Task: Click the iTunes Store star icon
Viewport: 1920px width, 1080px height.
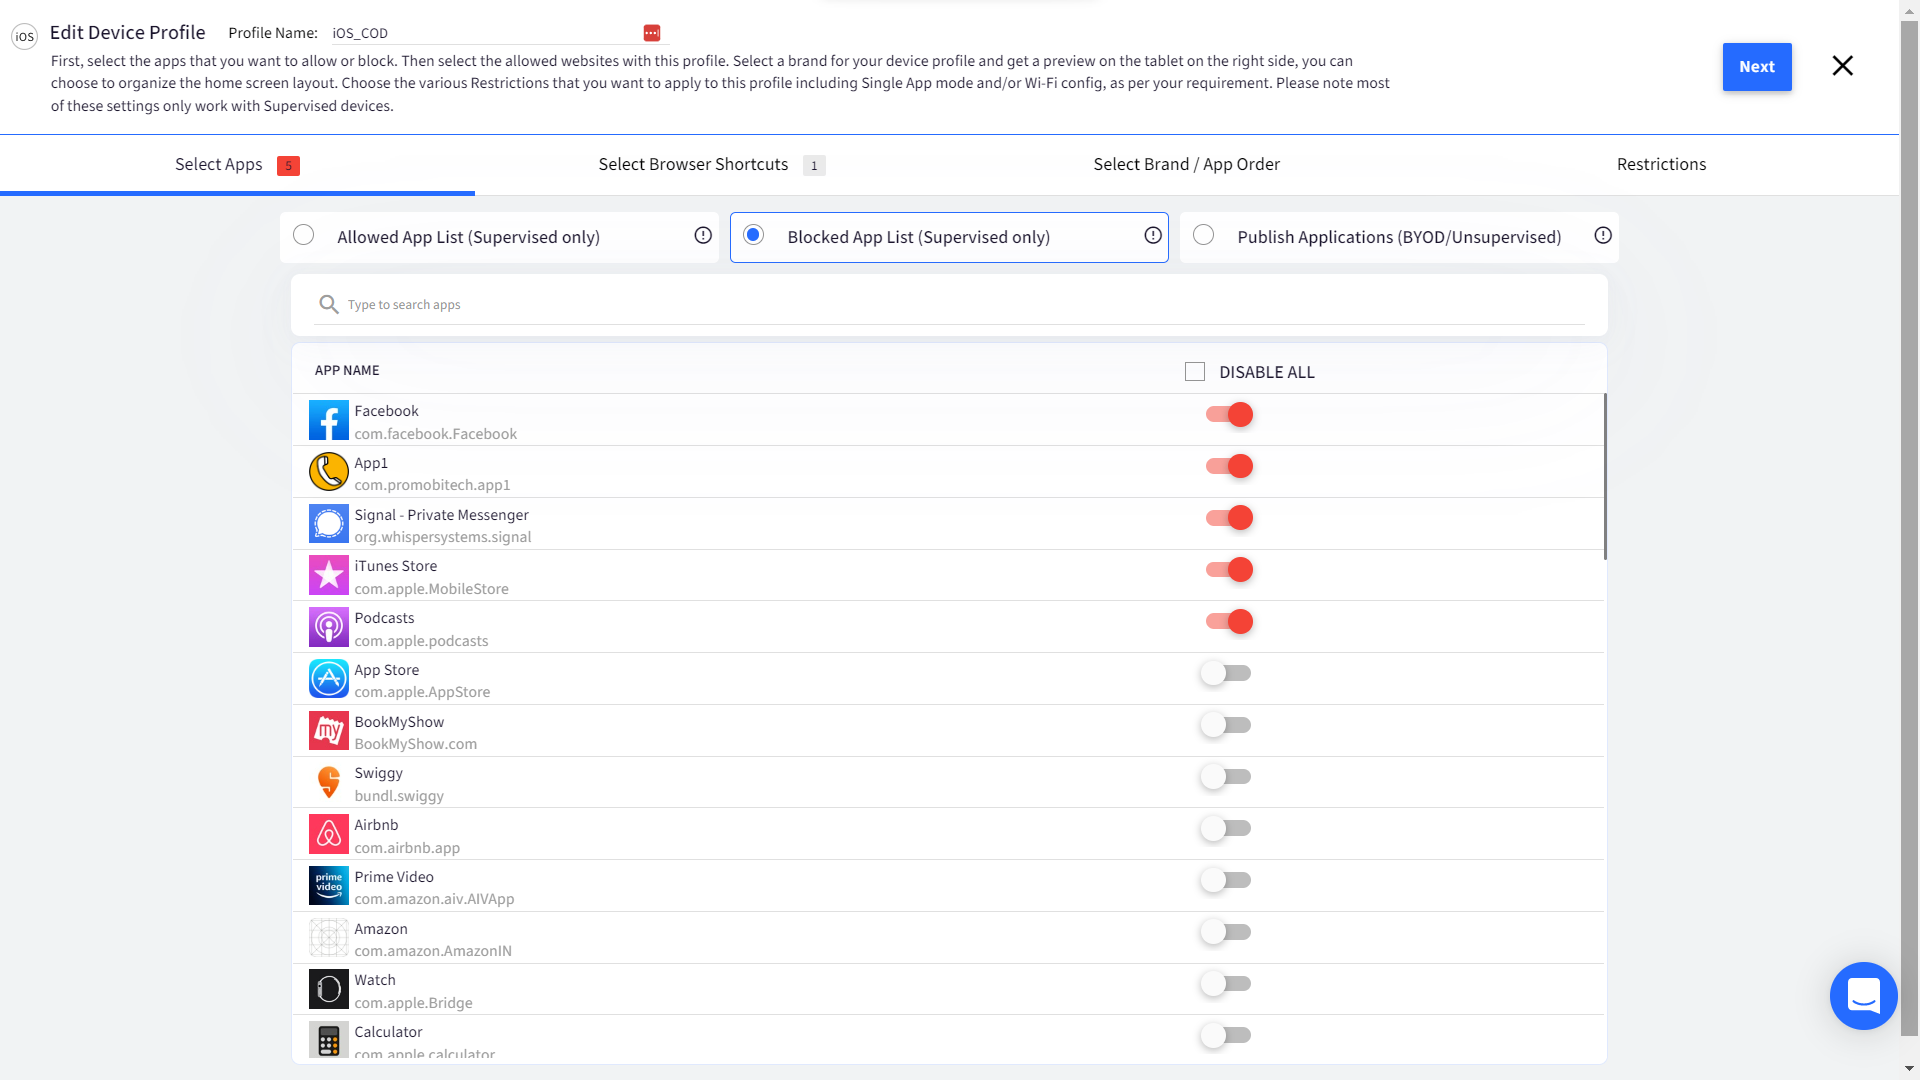Action: [328, 575]
